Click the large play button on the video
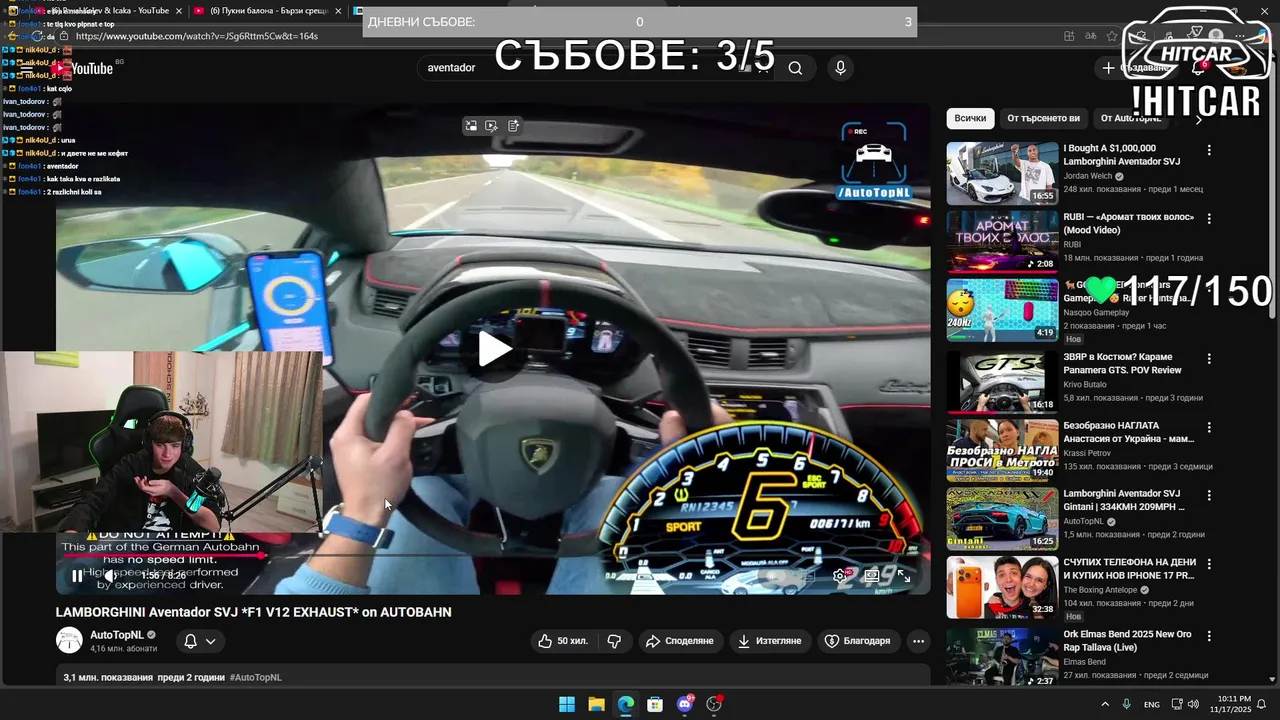The image size is (1280, 720). (495, 349)
